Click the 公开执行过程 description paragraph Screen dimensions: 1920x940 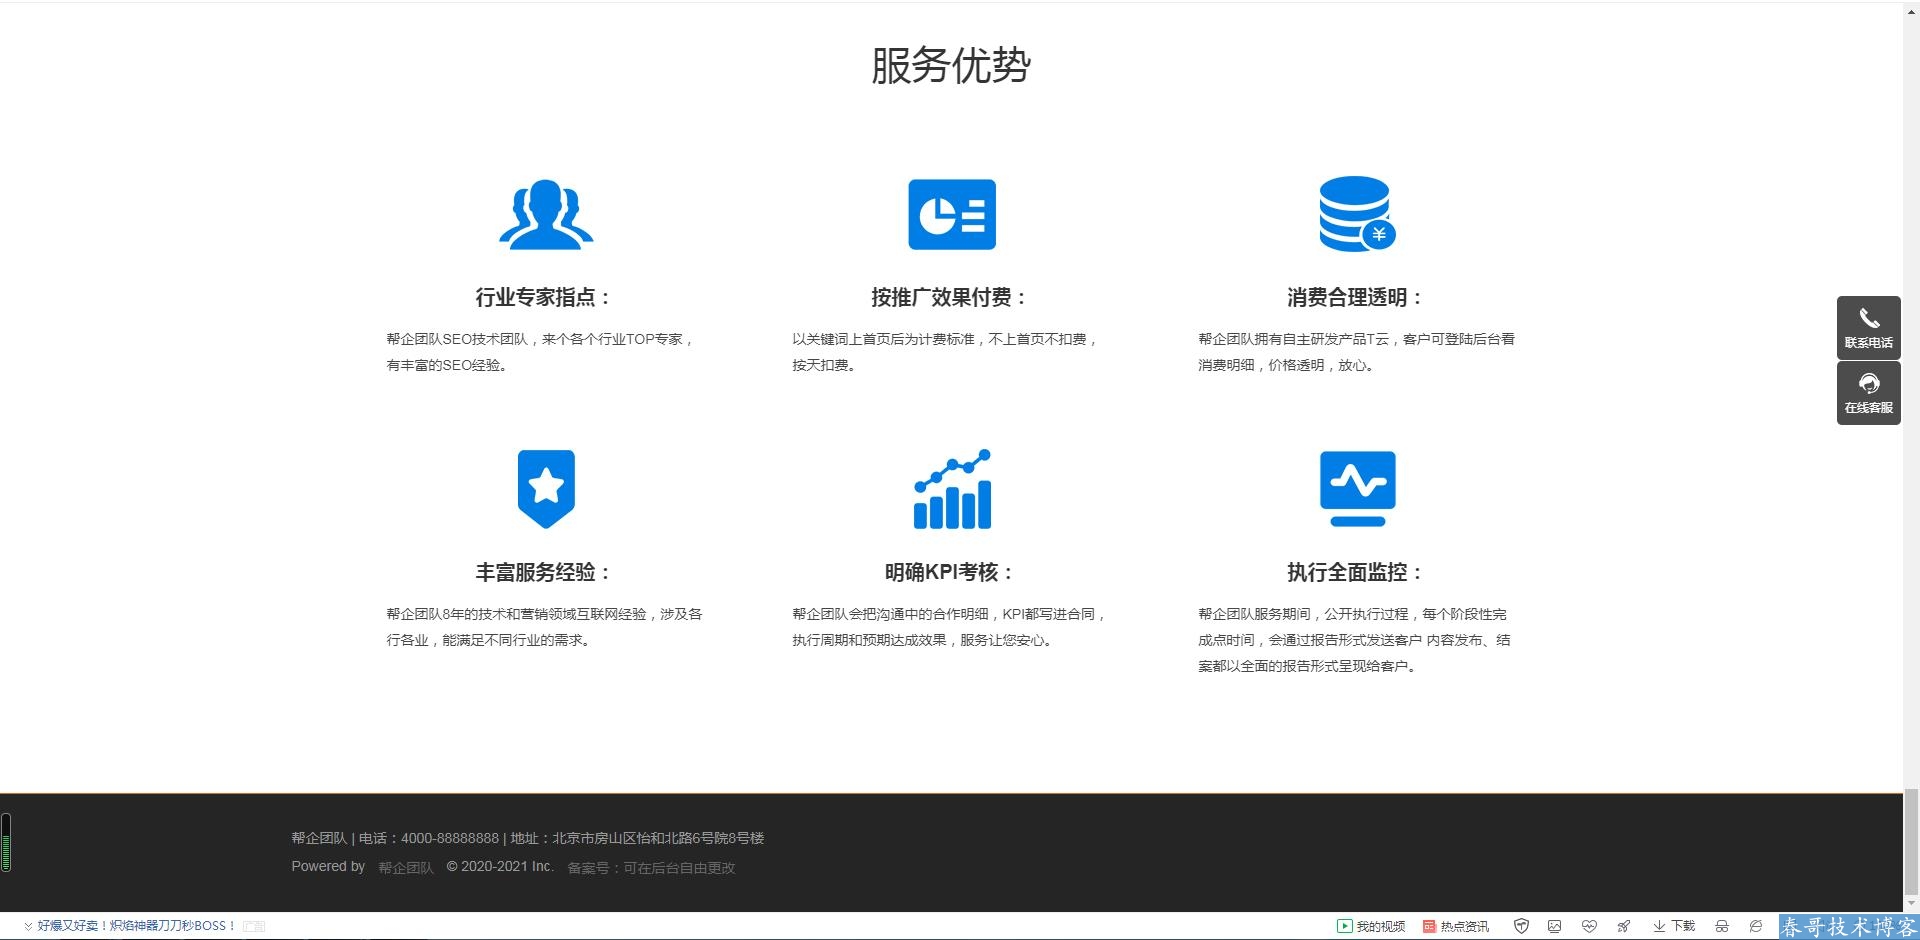1355,640
